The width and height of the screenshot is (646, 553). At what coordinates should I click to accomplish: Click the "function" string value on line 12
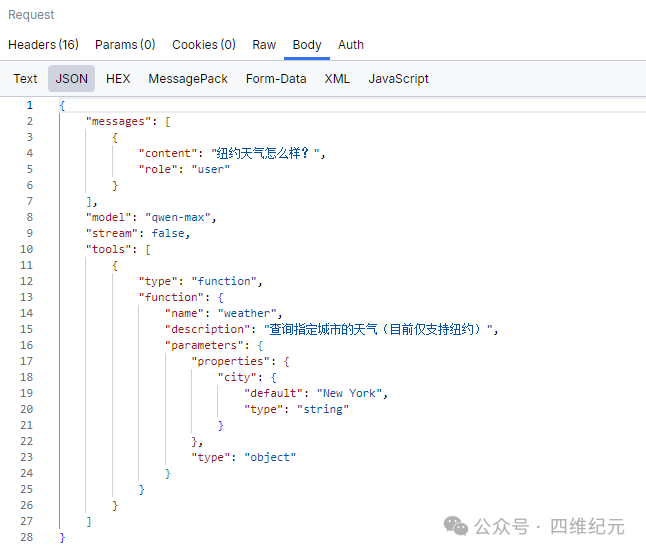point(224,281)
